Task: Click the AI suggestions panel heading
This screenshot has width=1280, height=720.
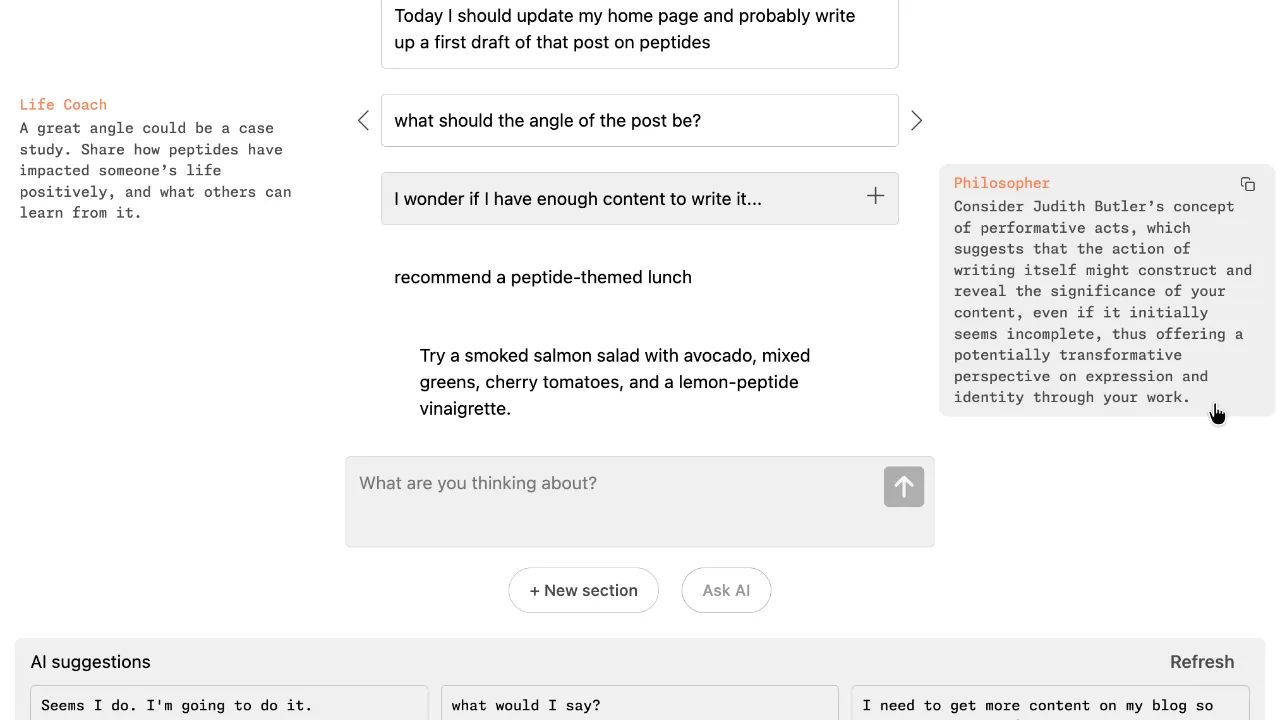Action: coord(90,662)
